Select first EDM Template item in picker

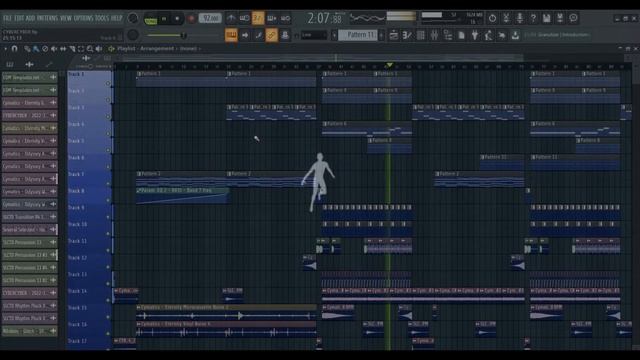pyautogui.click(x=29, y=77)
